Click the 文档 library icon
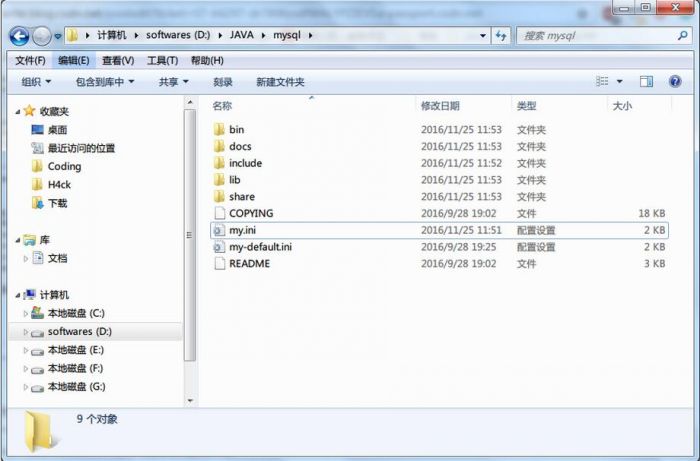Screen dimensions: 700x461 38,258
